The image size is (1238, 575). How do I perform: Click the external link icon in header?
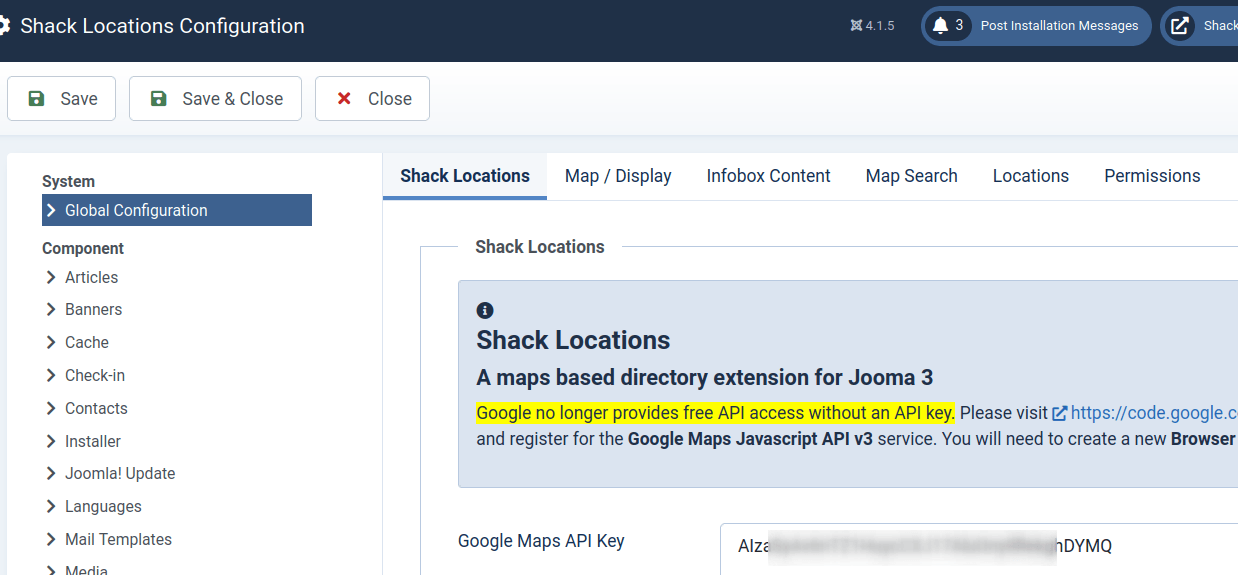pos(1180,26)
